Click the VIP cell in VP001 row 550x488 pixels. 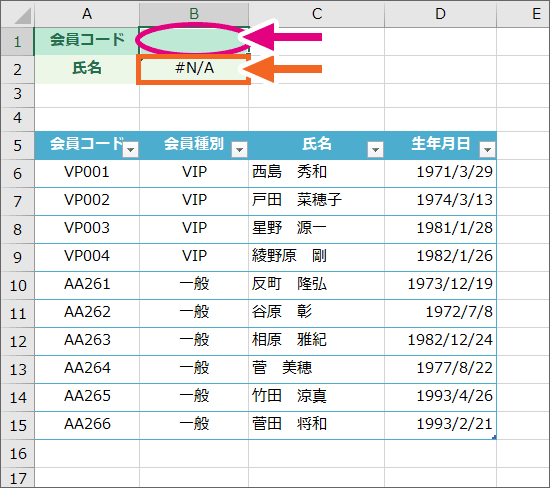(194, 173)
